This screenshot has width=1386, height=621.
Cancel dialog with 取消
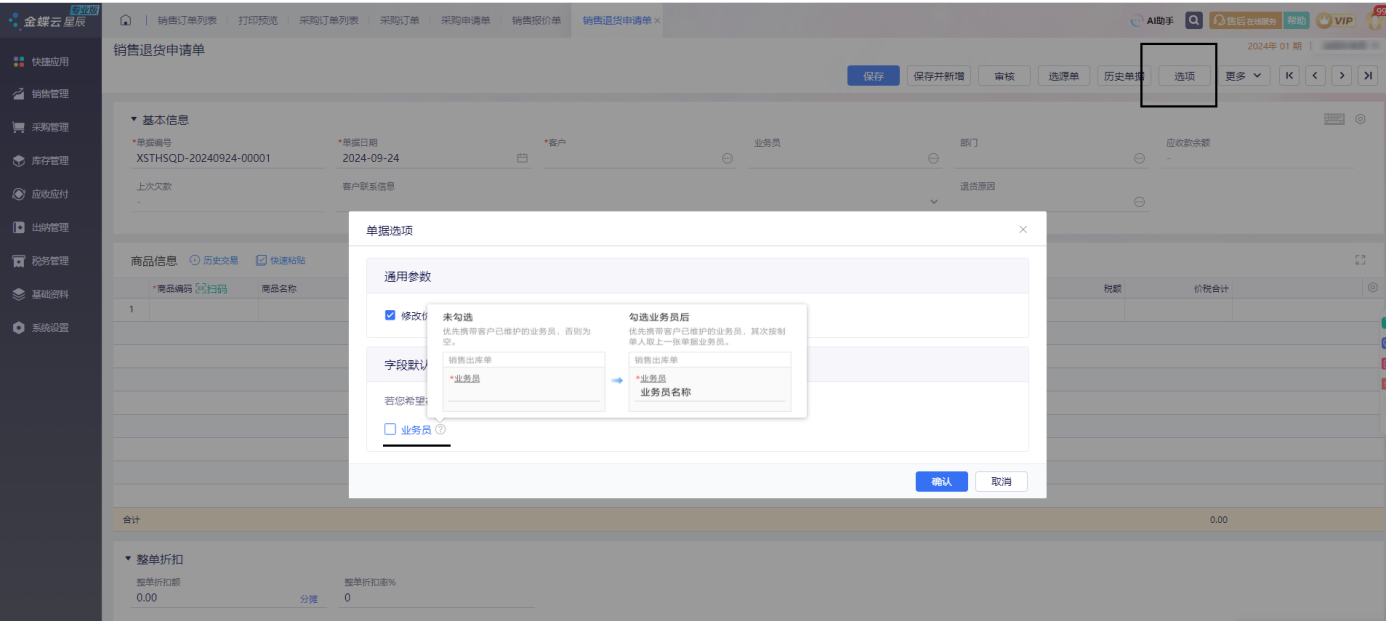[x=1001, y=482]
